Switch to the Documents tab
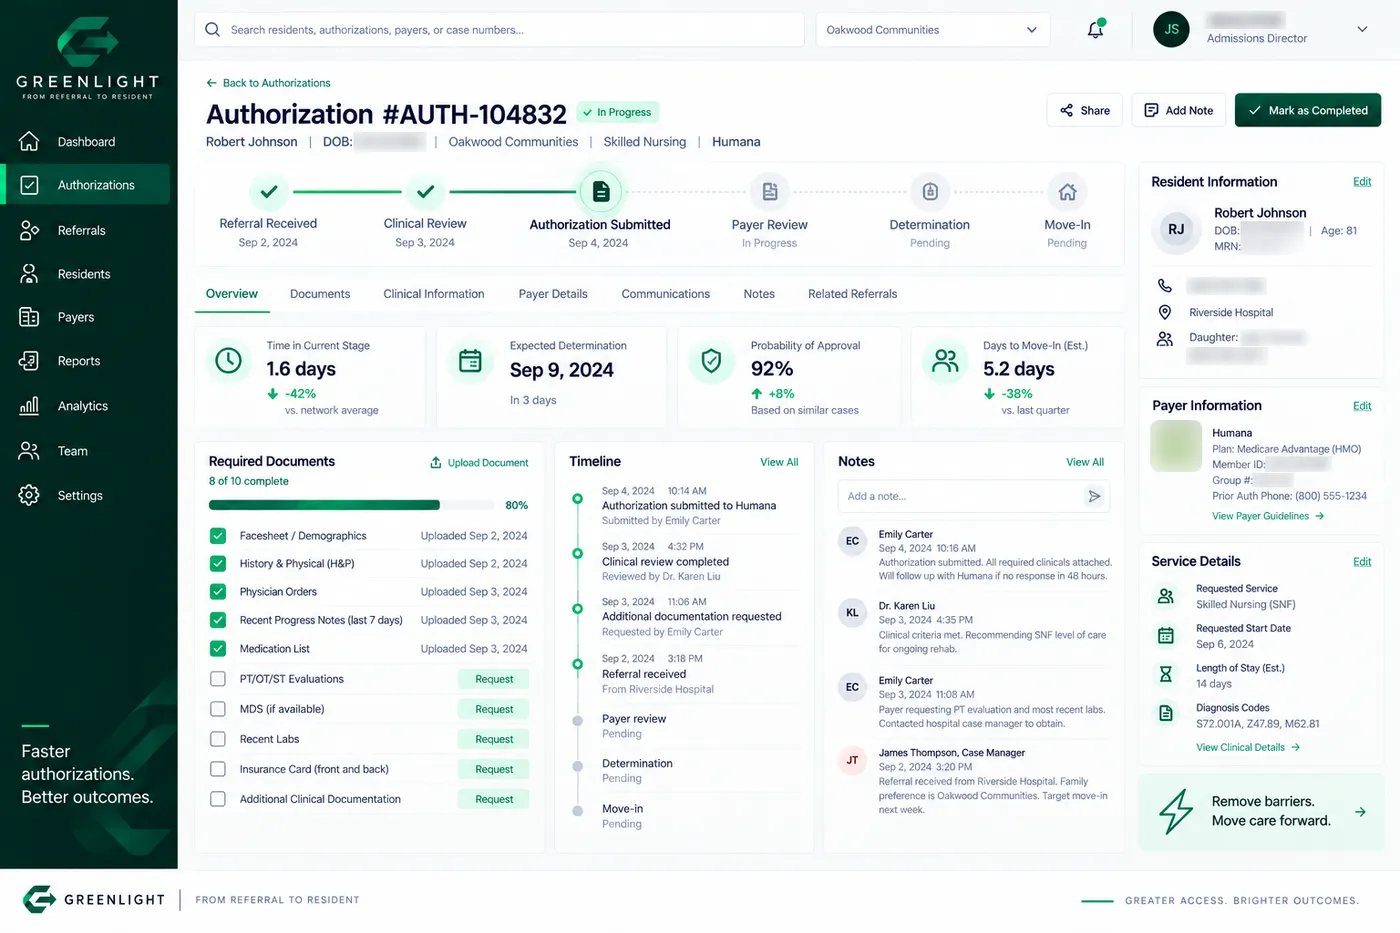The width and height of the screenshot is (1400, 933). coord(320,294)
